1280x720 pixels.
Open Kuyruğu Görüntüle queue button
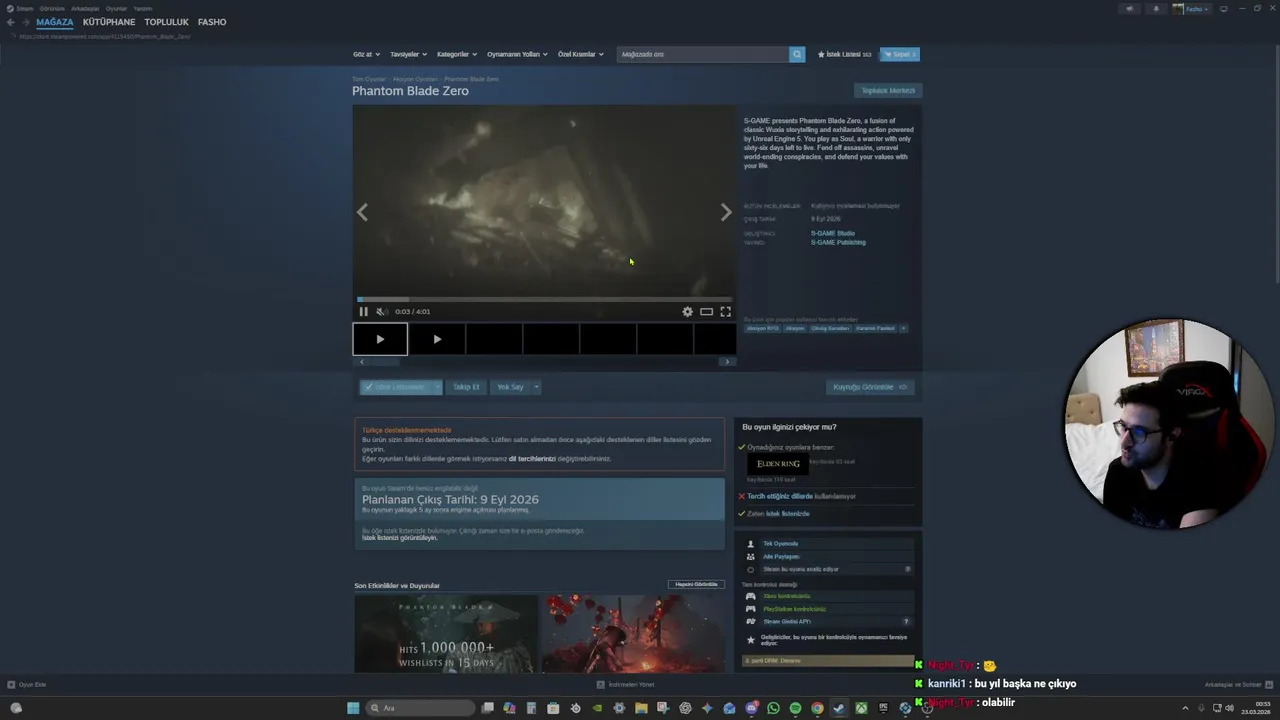tap(870, 387)
